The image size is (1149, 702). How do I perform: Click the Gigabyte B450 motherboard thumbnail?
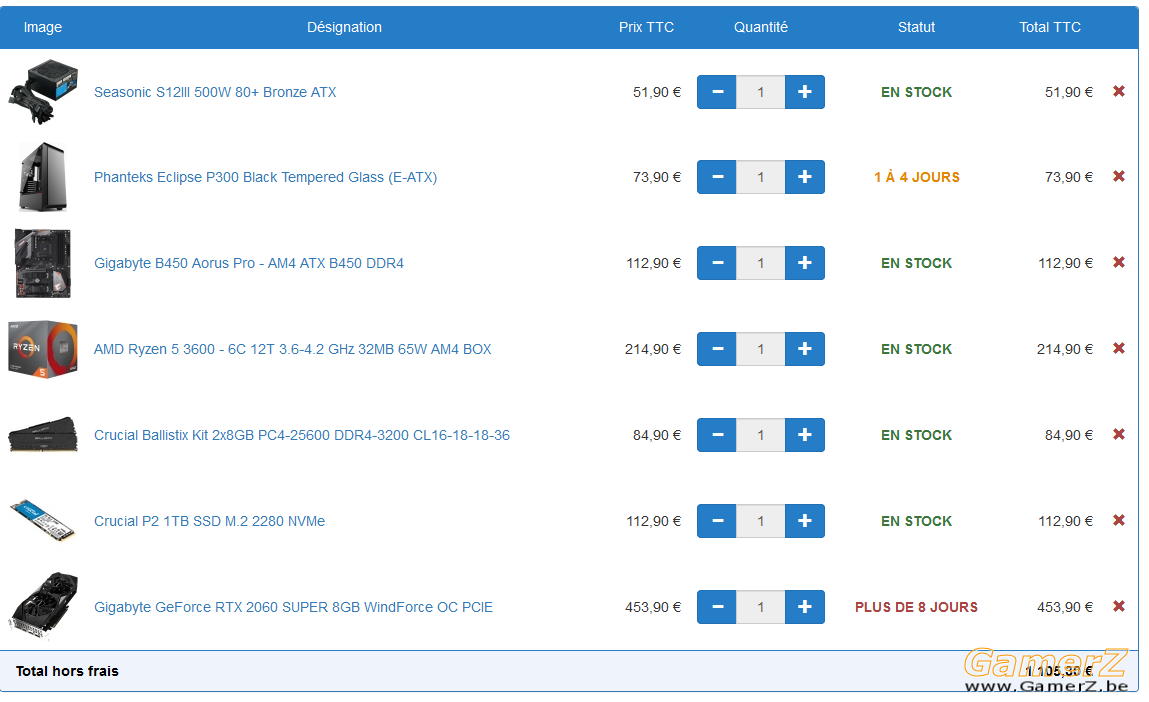click(43, 263)
